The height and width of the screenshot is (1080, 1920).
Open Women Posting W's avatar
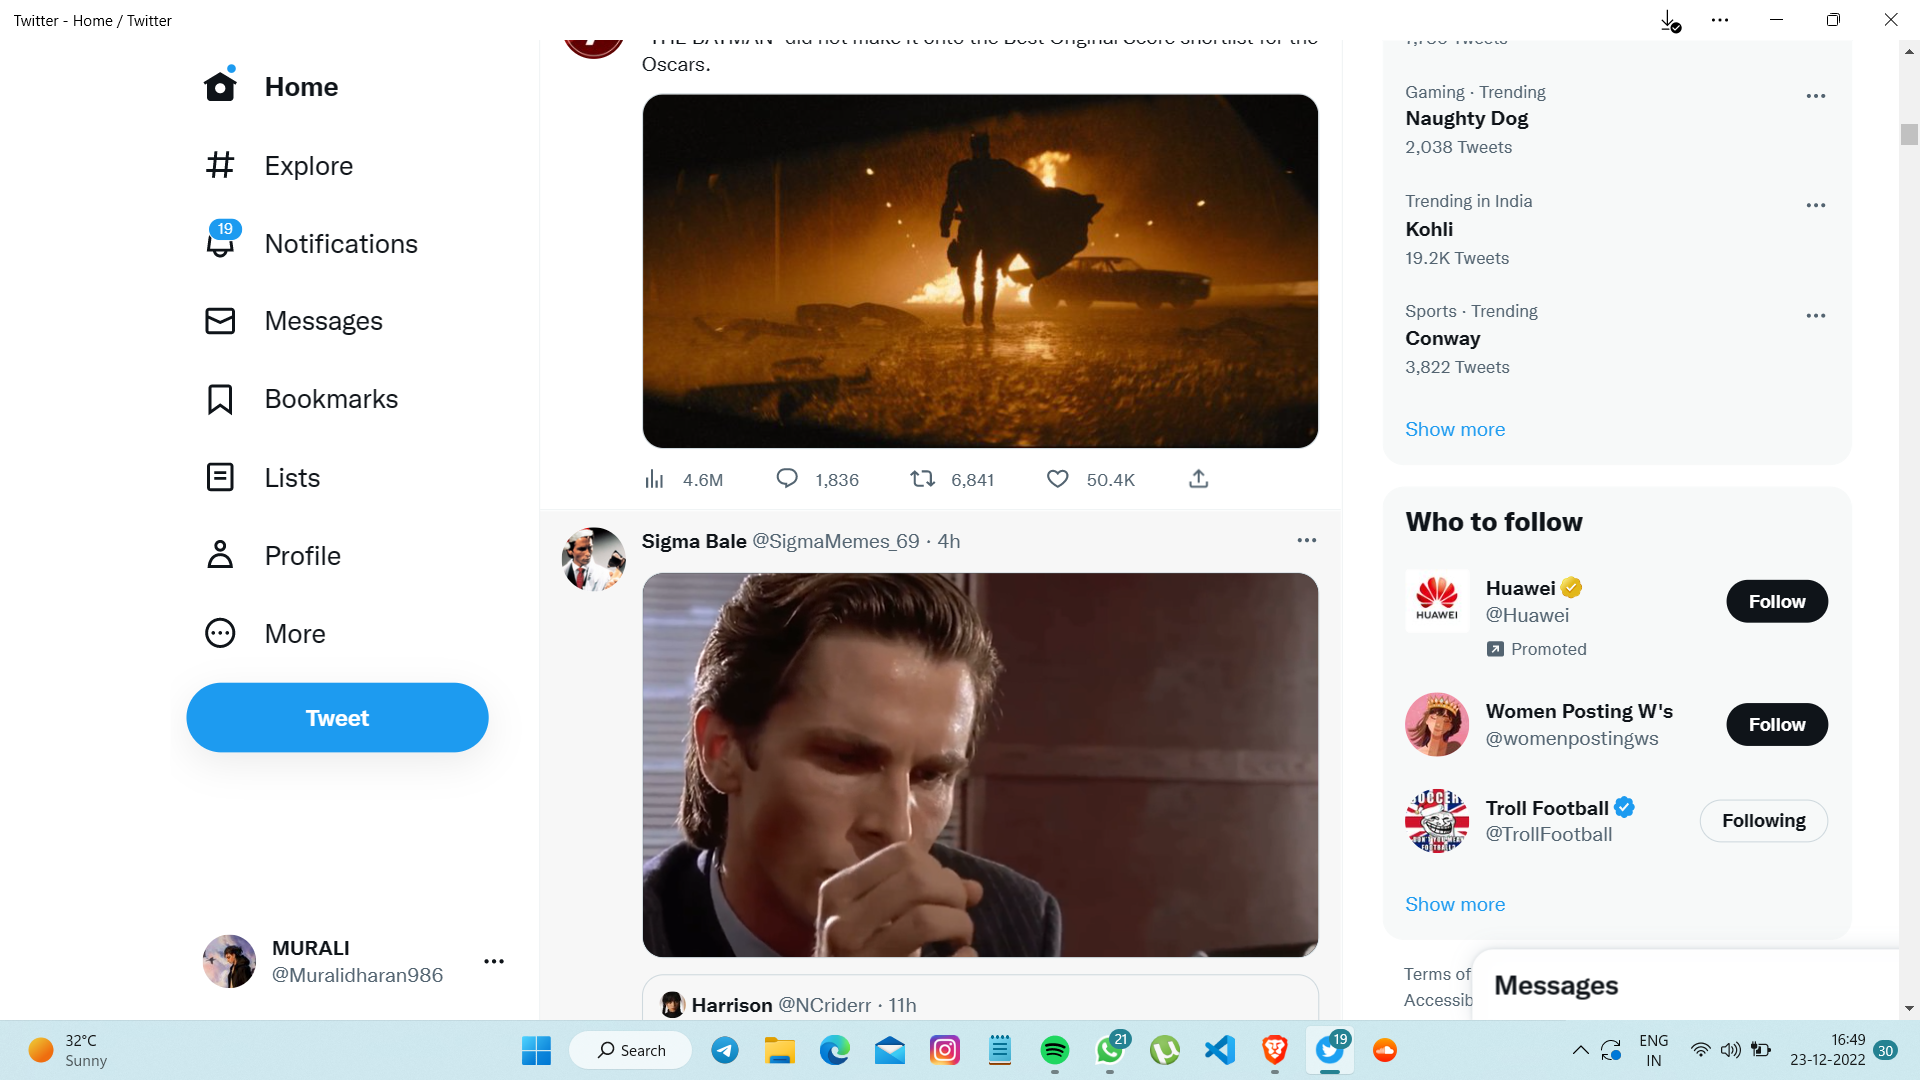tap(1437, 724)
